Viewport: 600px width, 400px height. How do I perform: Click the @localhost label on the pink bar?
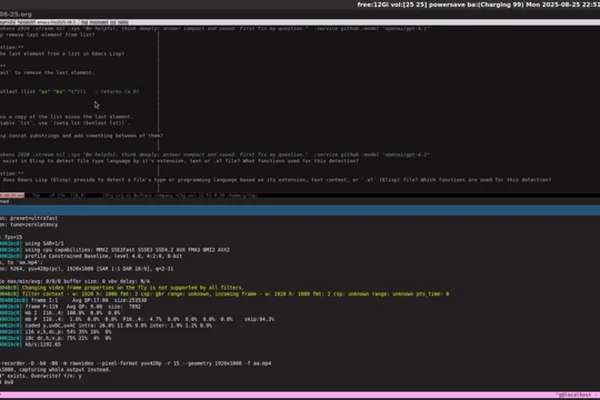574,395
